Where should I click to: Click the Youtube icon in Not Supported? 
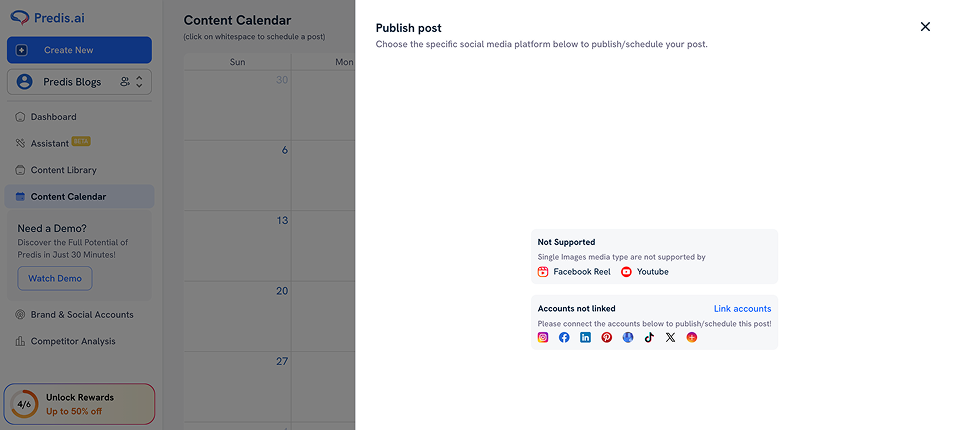626,272
